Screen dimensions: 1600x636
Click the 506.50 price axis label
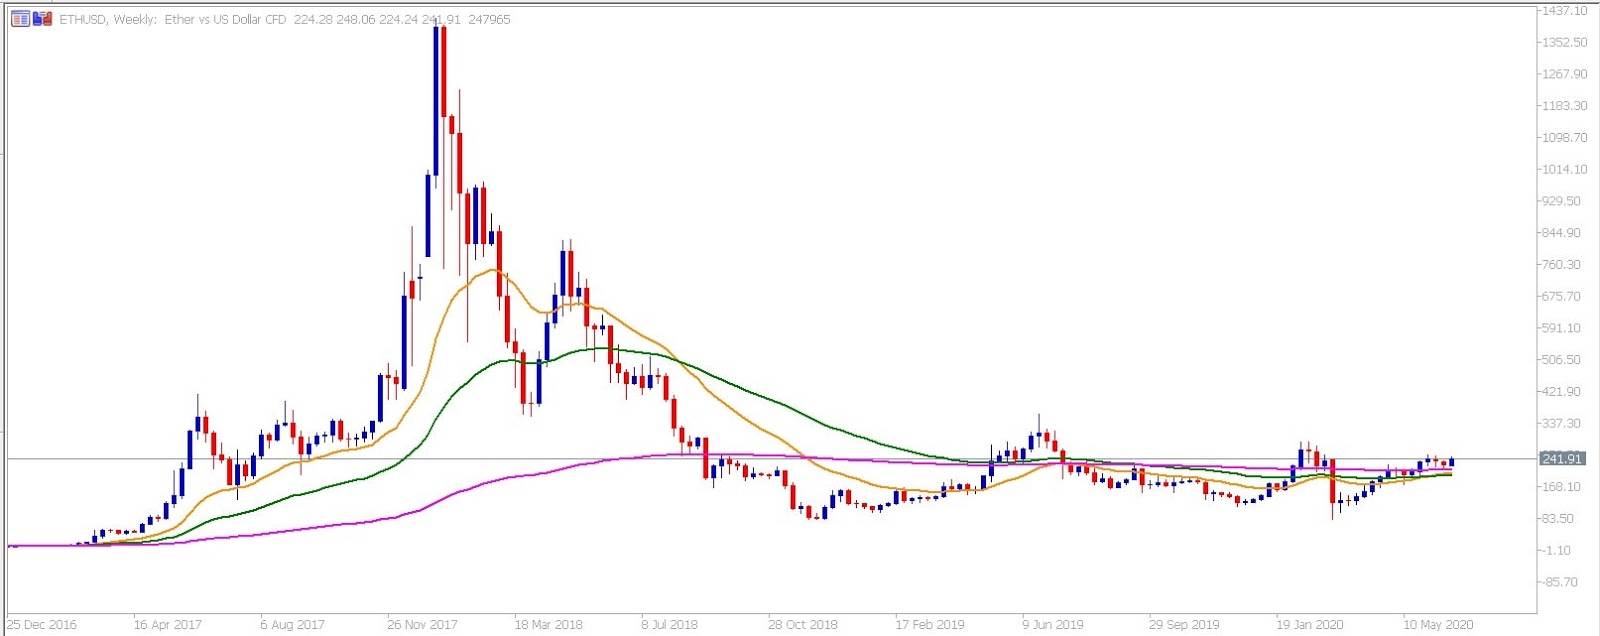[1565, 360]
